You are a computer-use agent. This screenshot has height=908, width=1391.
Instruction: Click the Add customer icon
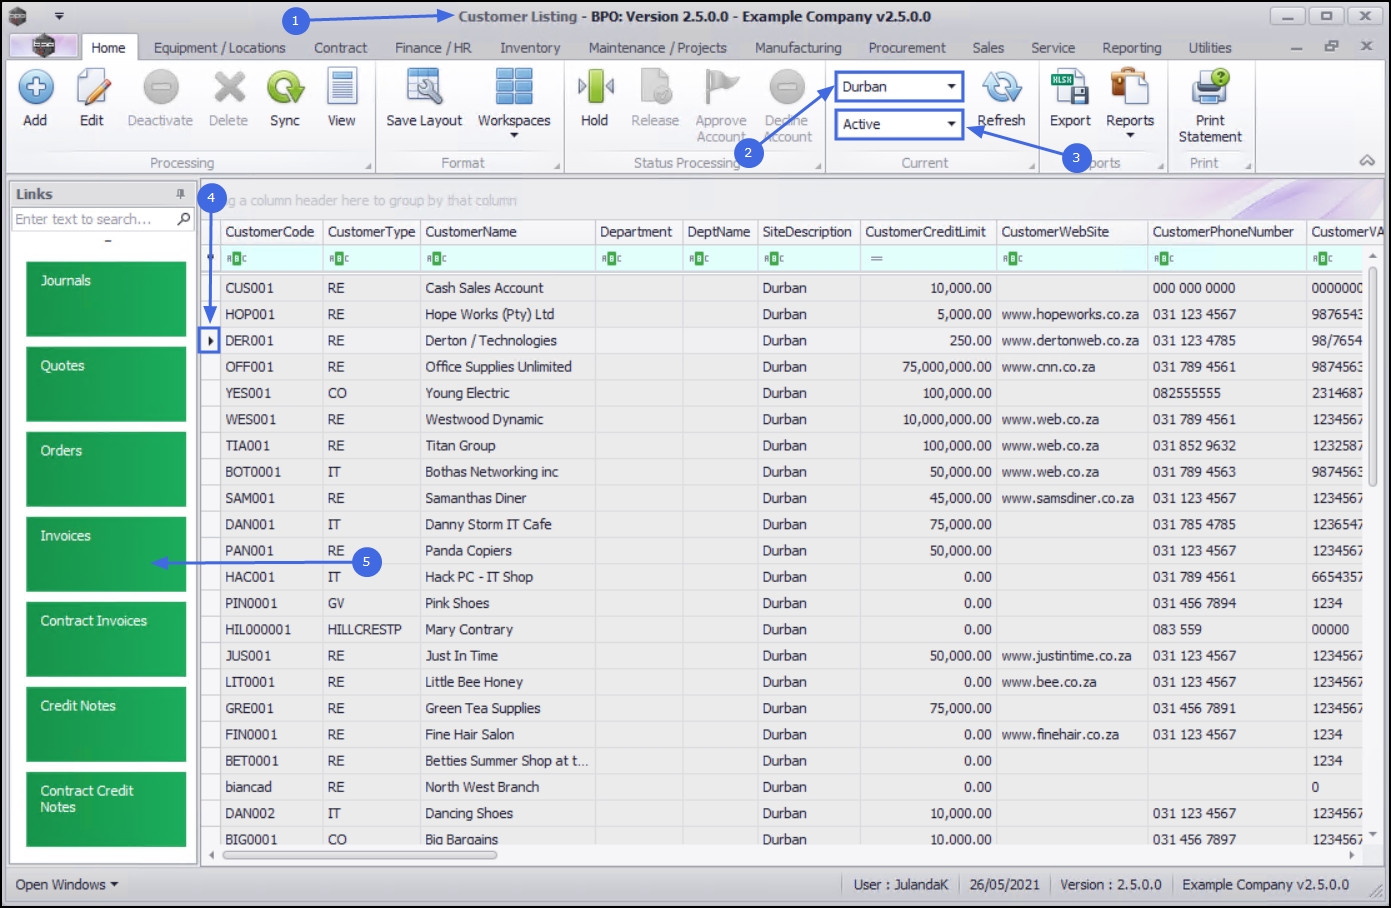pos(36,88)
